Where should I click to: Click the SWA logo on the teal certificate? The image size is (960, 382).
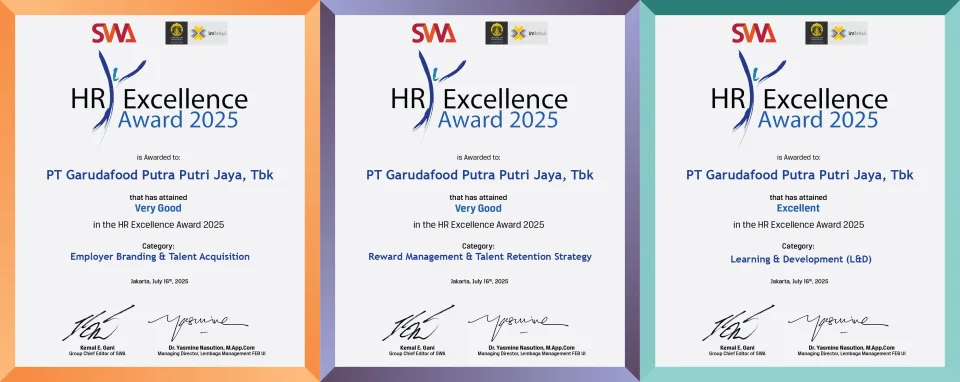754,33
